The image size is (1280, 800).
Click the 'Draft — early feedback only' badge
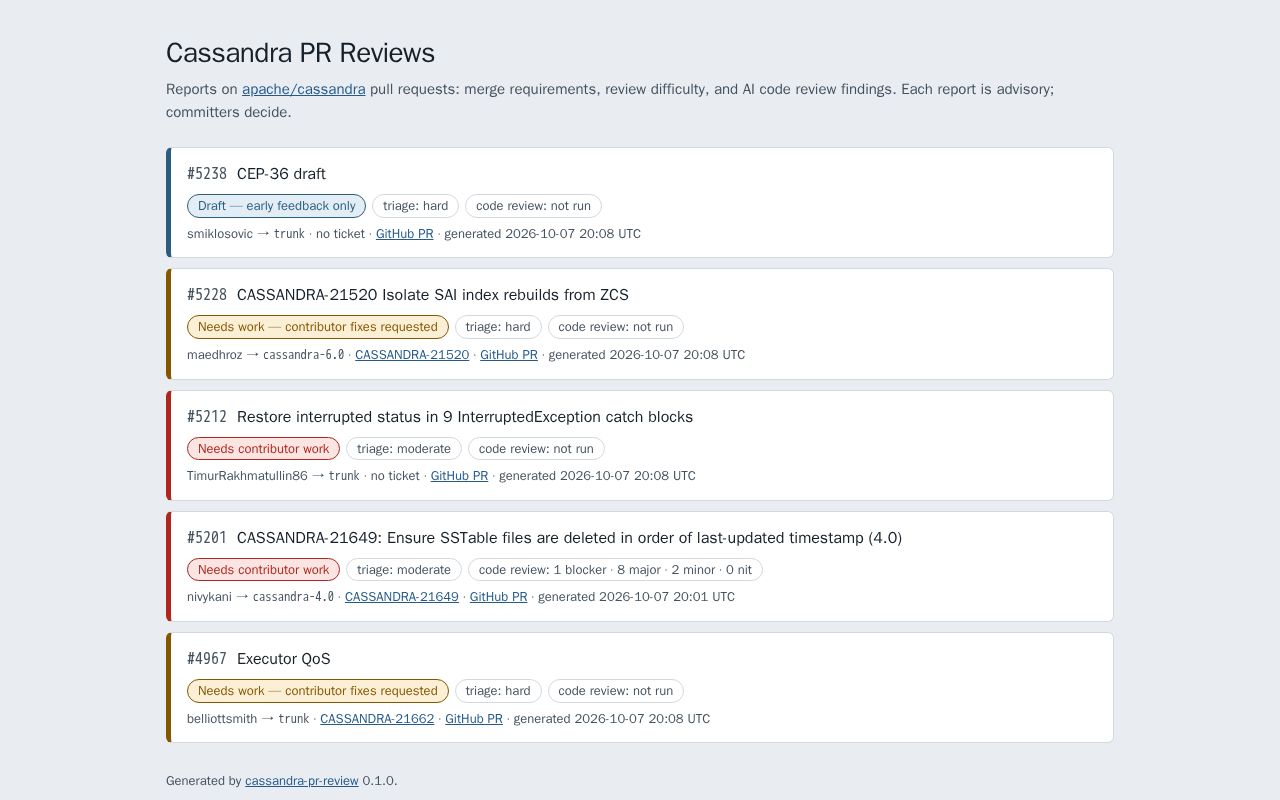[276, 205]
